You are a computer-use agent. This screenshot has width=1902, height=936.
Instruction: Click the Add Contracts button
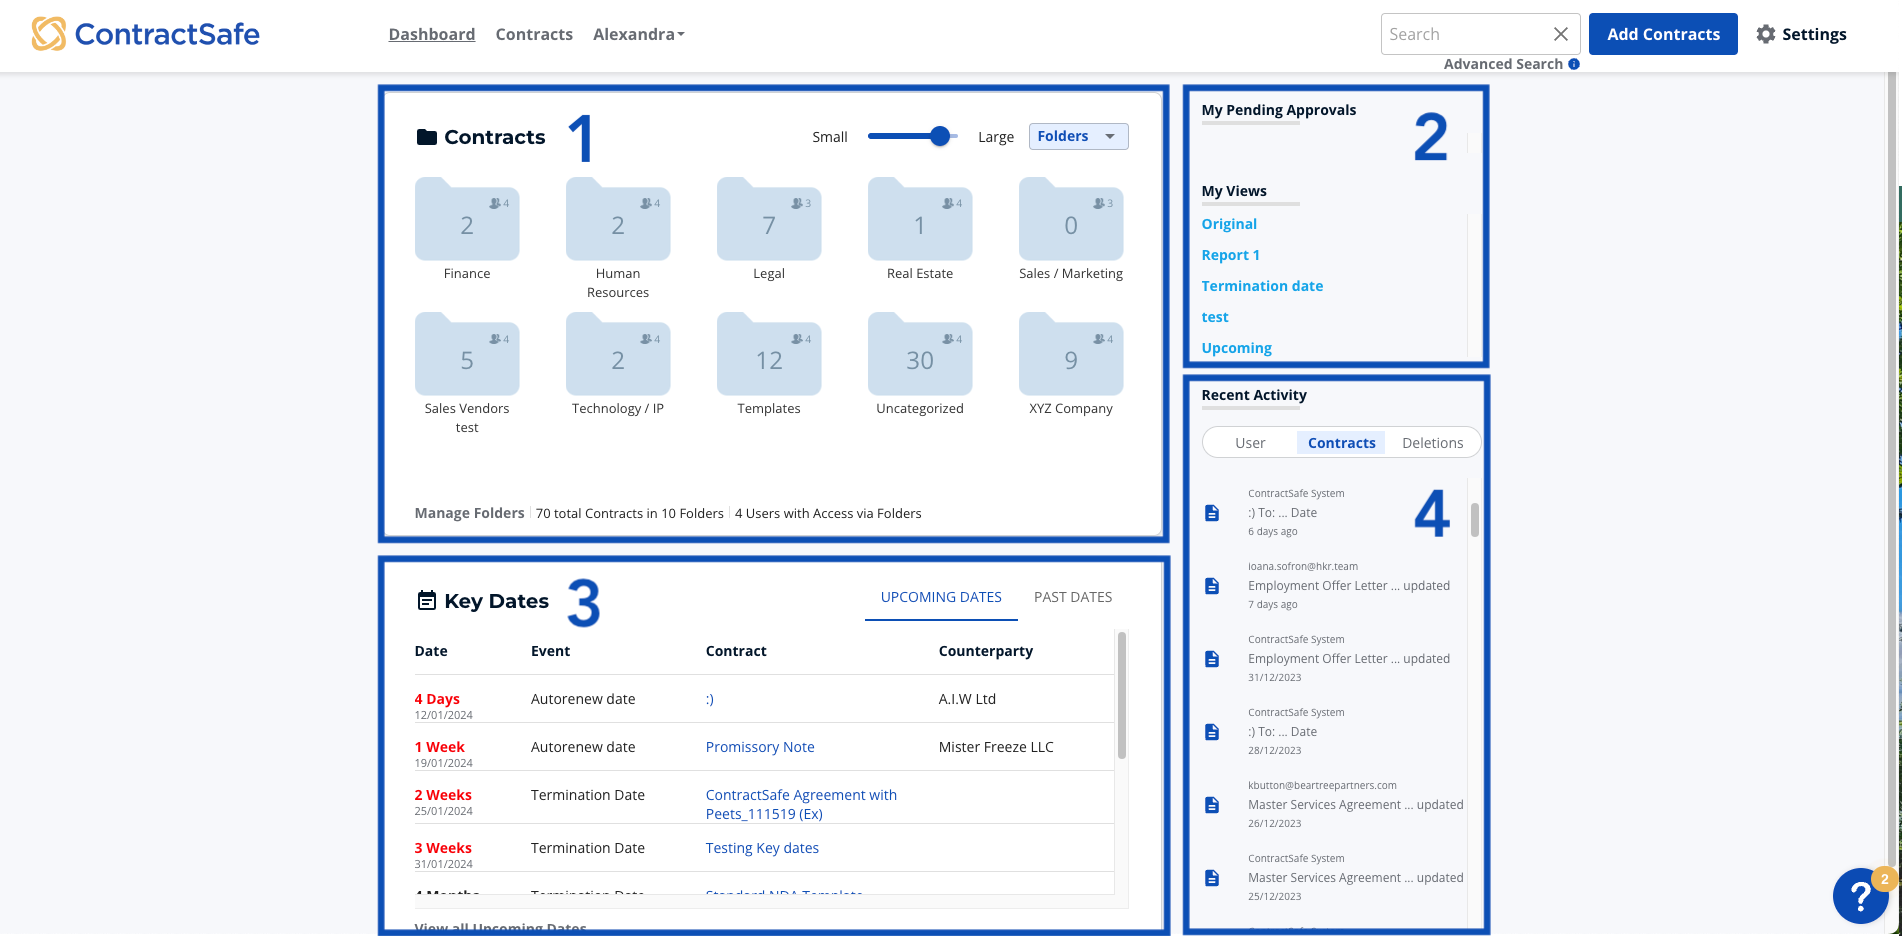[x=1662, y=33]
